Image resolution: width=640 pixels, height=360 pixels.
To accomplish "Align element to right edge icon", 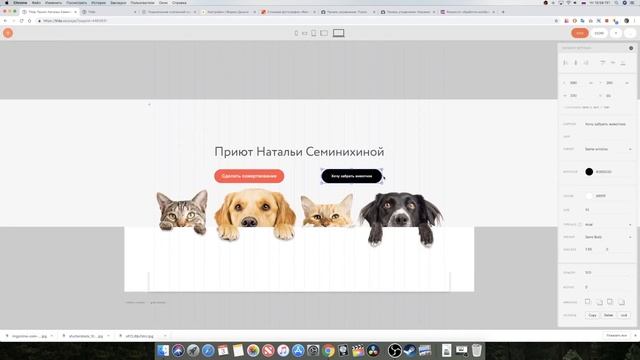I will coord(586,63).
